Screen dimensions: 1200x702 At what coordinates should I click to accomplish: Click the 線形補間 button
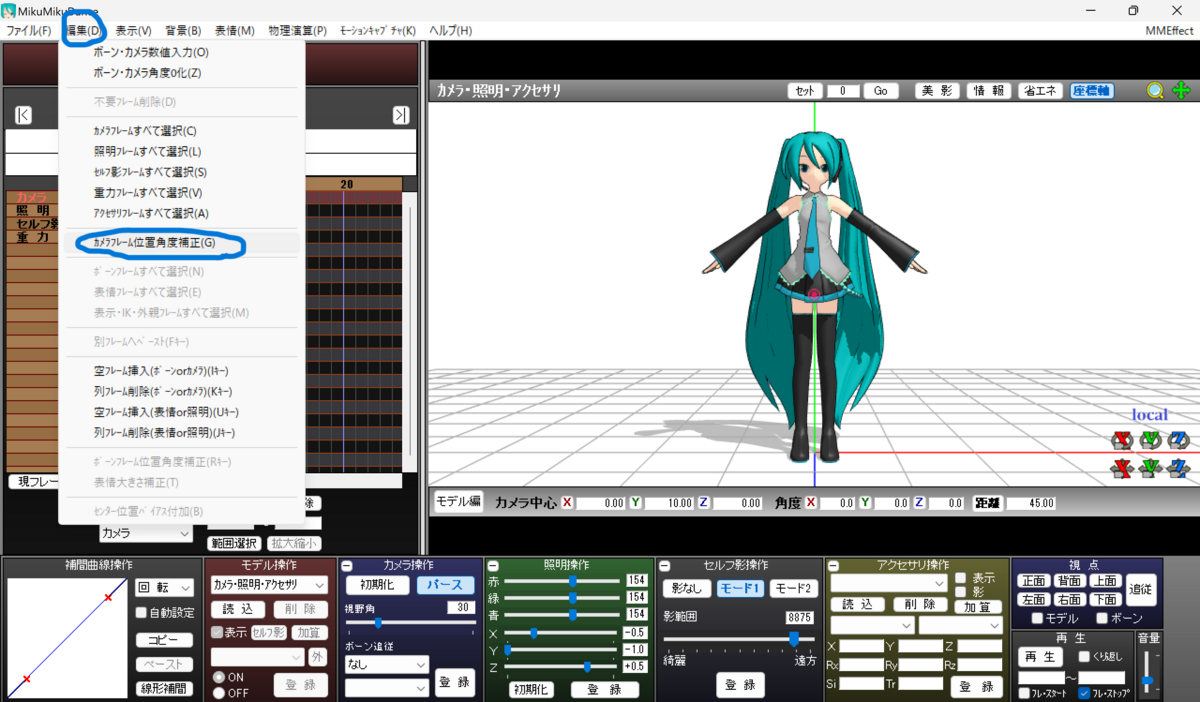[164, 688]
